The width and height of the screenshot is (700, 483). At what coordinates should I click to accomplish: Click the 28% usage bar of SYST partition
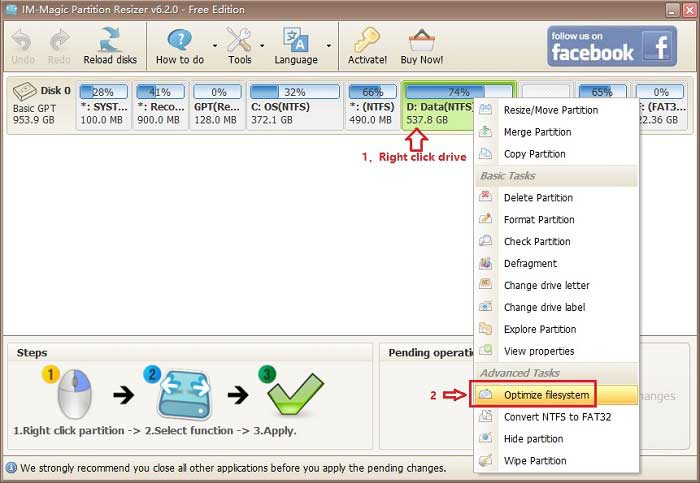pos(104,92)
